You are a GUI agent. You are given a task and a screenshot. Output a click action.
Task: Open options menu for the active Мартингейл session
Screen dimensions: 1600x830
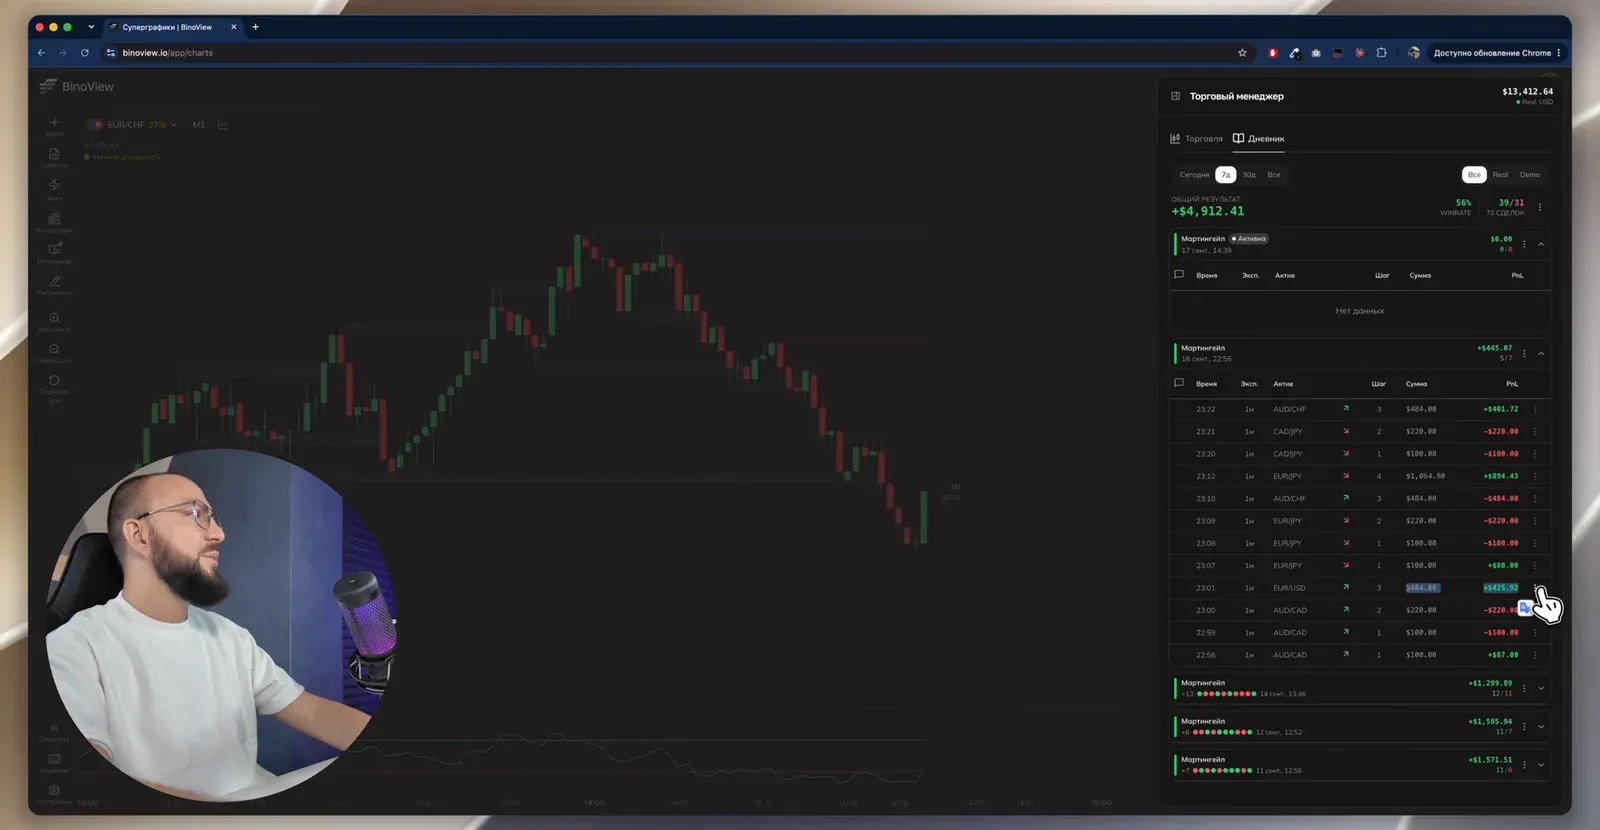pos(1524,244)
